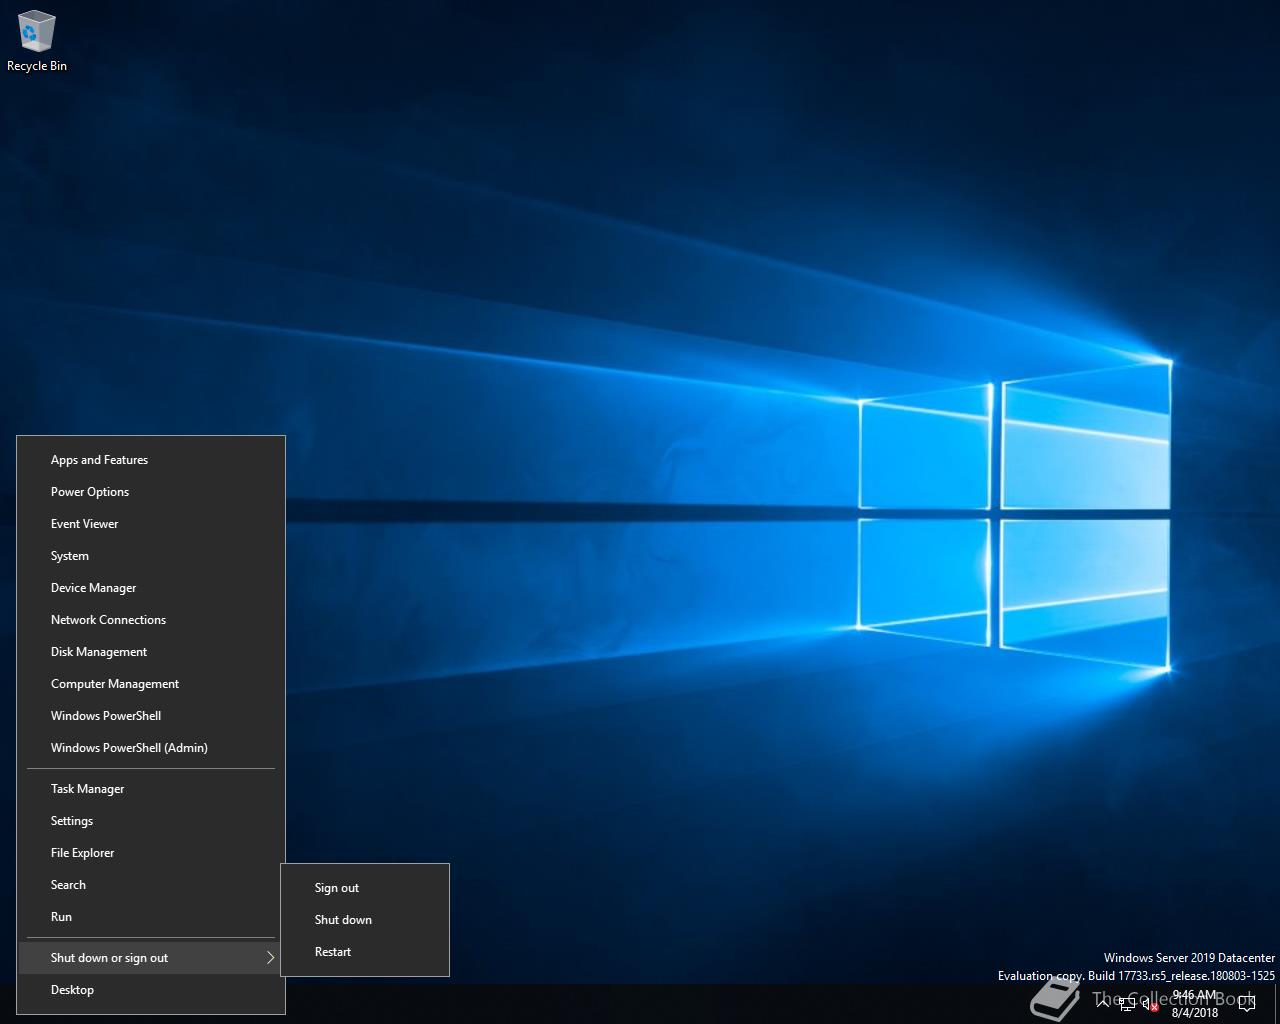Open Device Manager
This screenshot has width=1280, height=1024.
click(x=151, y=588)
